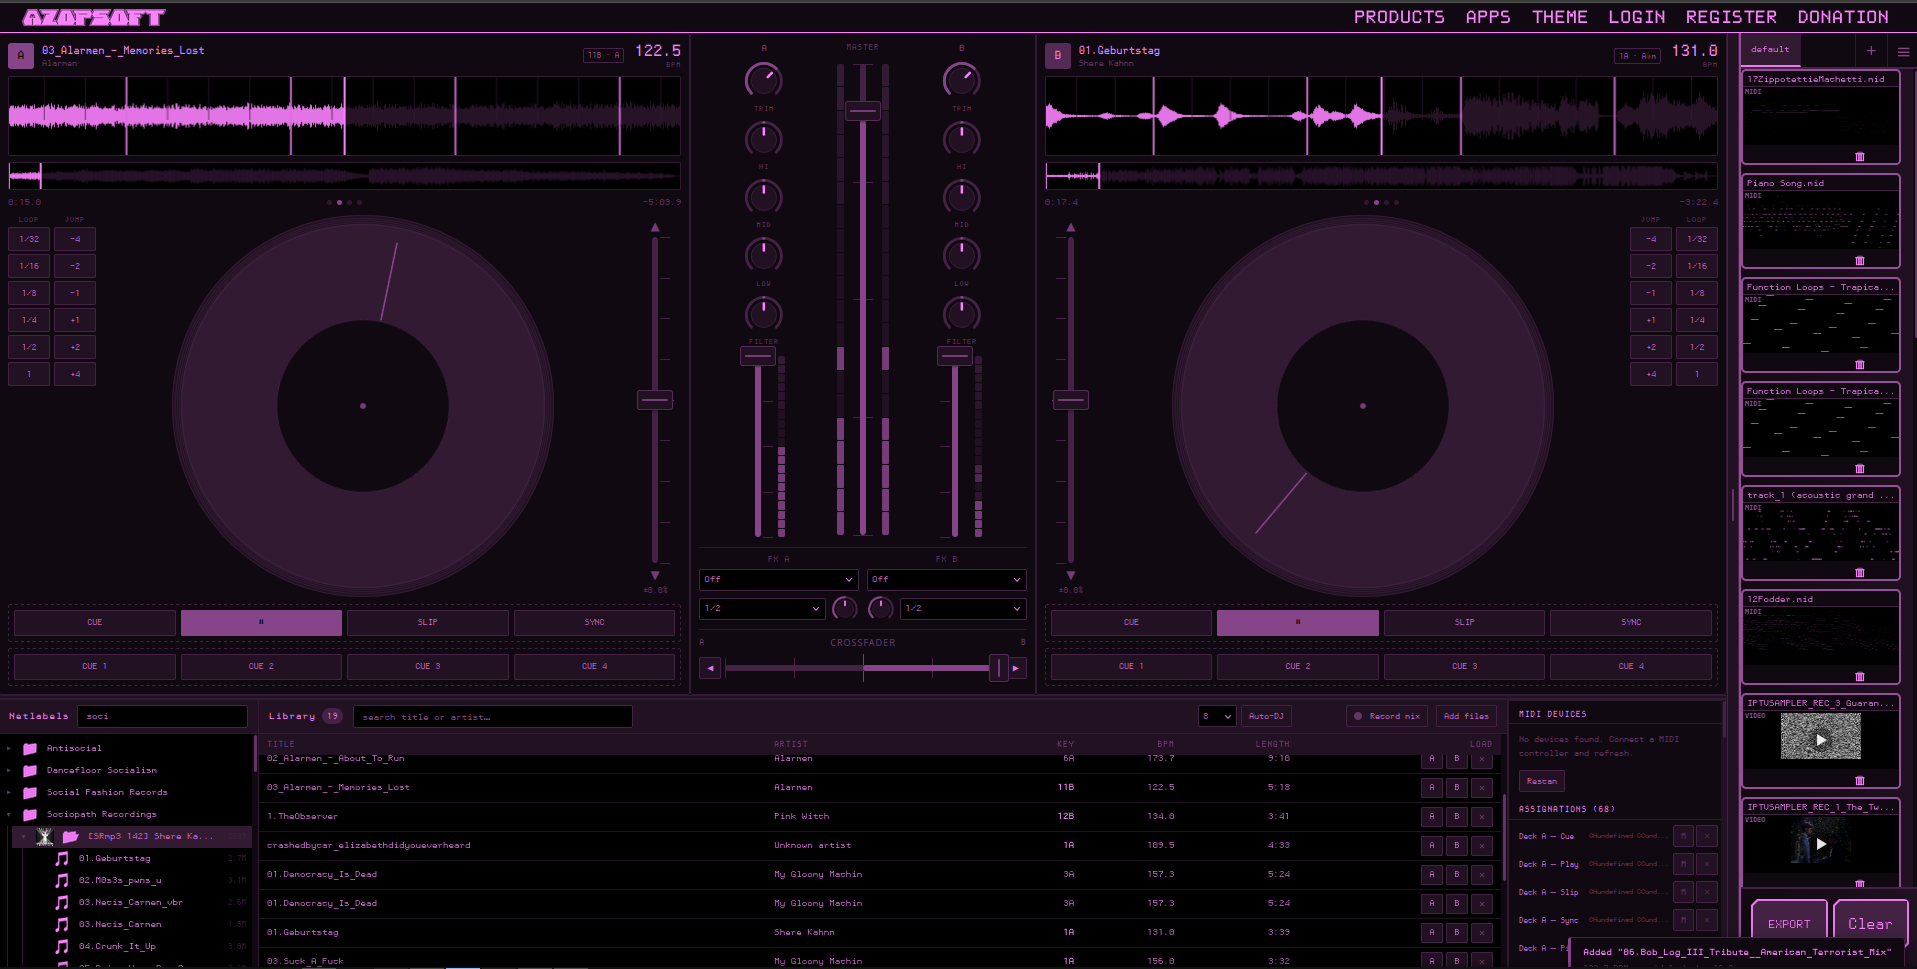Open the APPS menu
The width and height of the screenshot is (1917, 969).
tap(1488, 17)
